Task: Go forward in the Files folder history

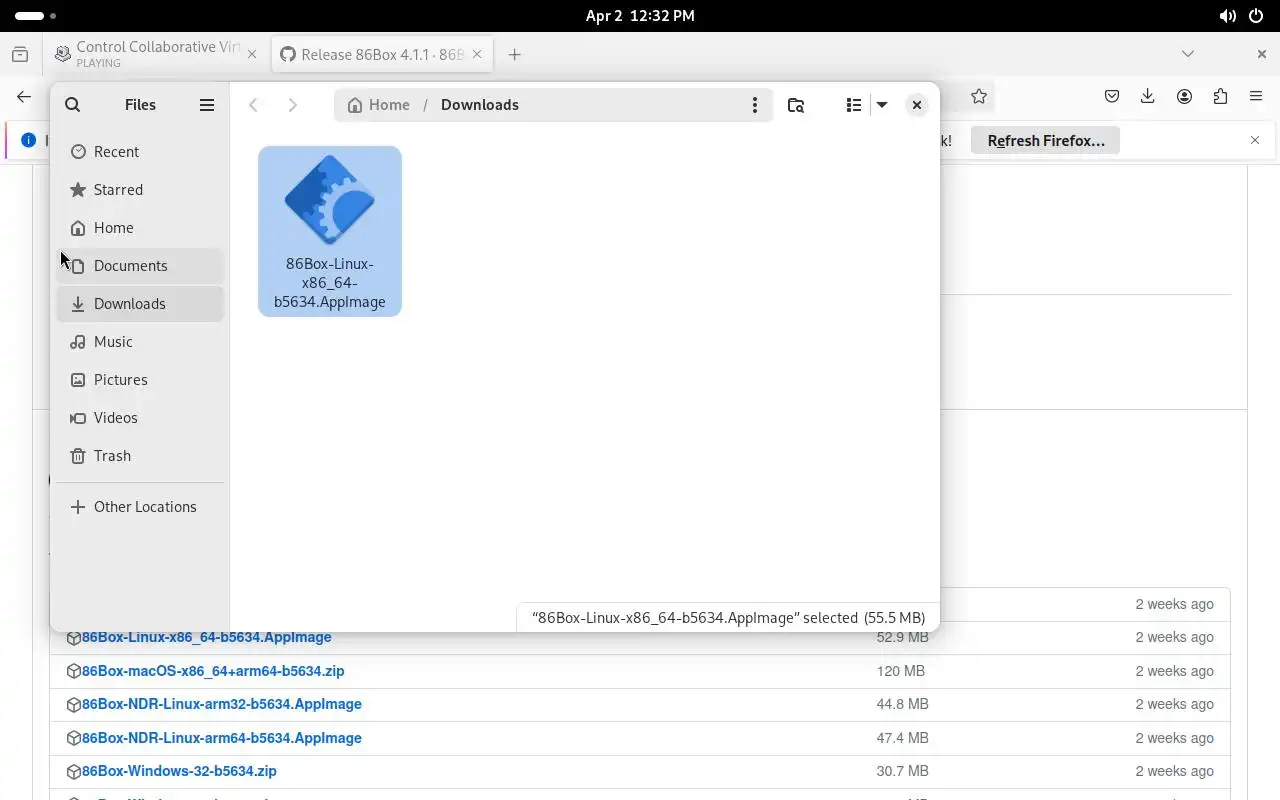Action: 292,104
